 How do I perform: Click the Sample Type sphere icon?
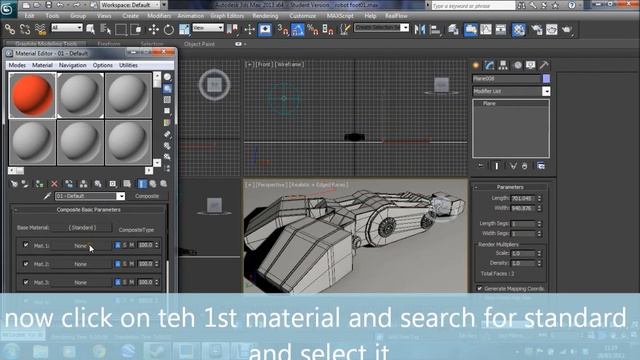tap(167, 77)
